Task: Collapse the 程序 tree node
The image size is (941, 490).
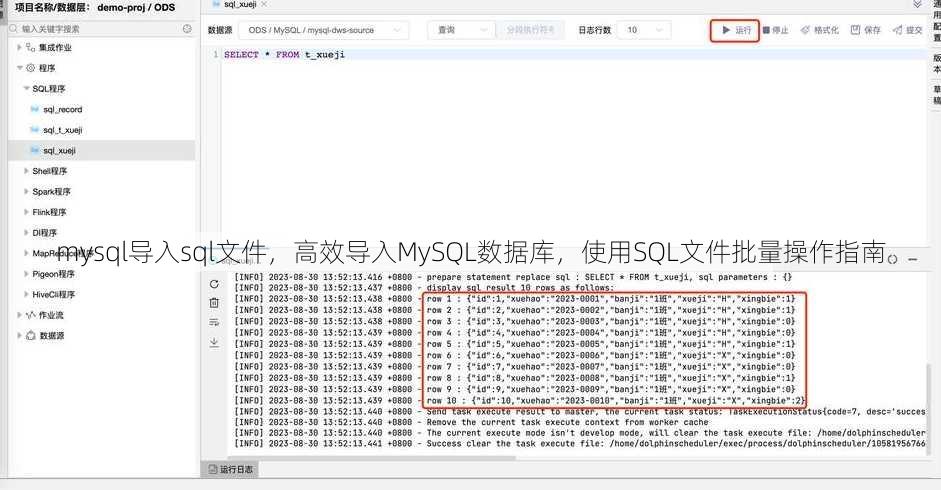Action: [19, 68]
